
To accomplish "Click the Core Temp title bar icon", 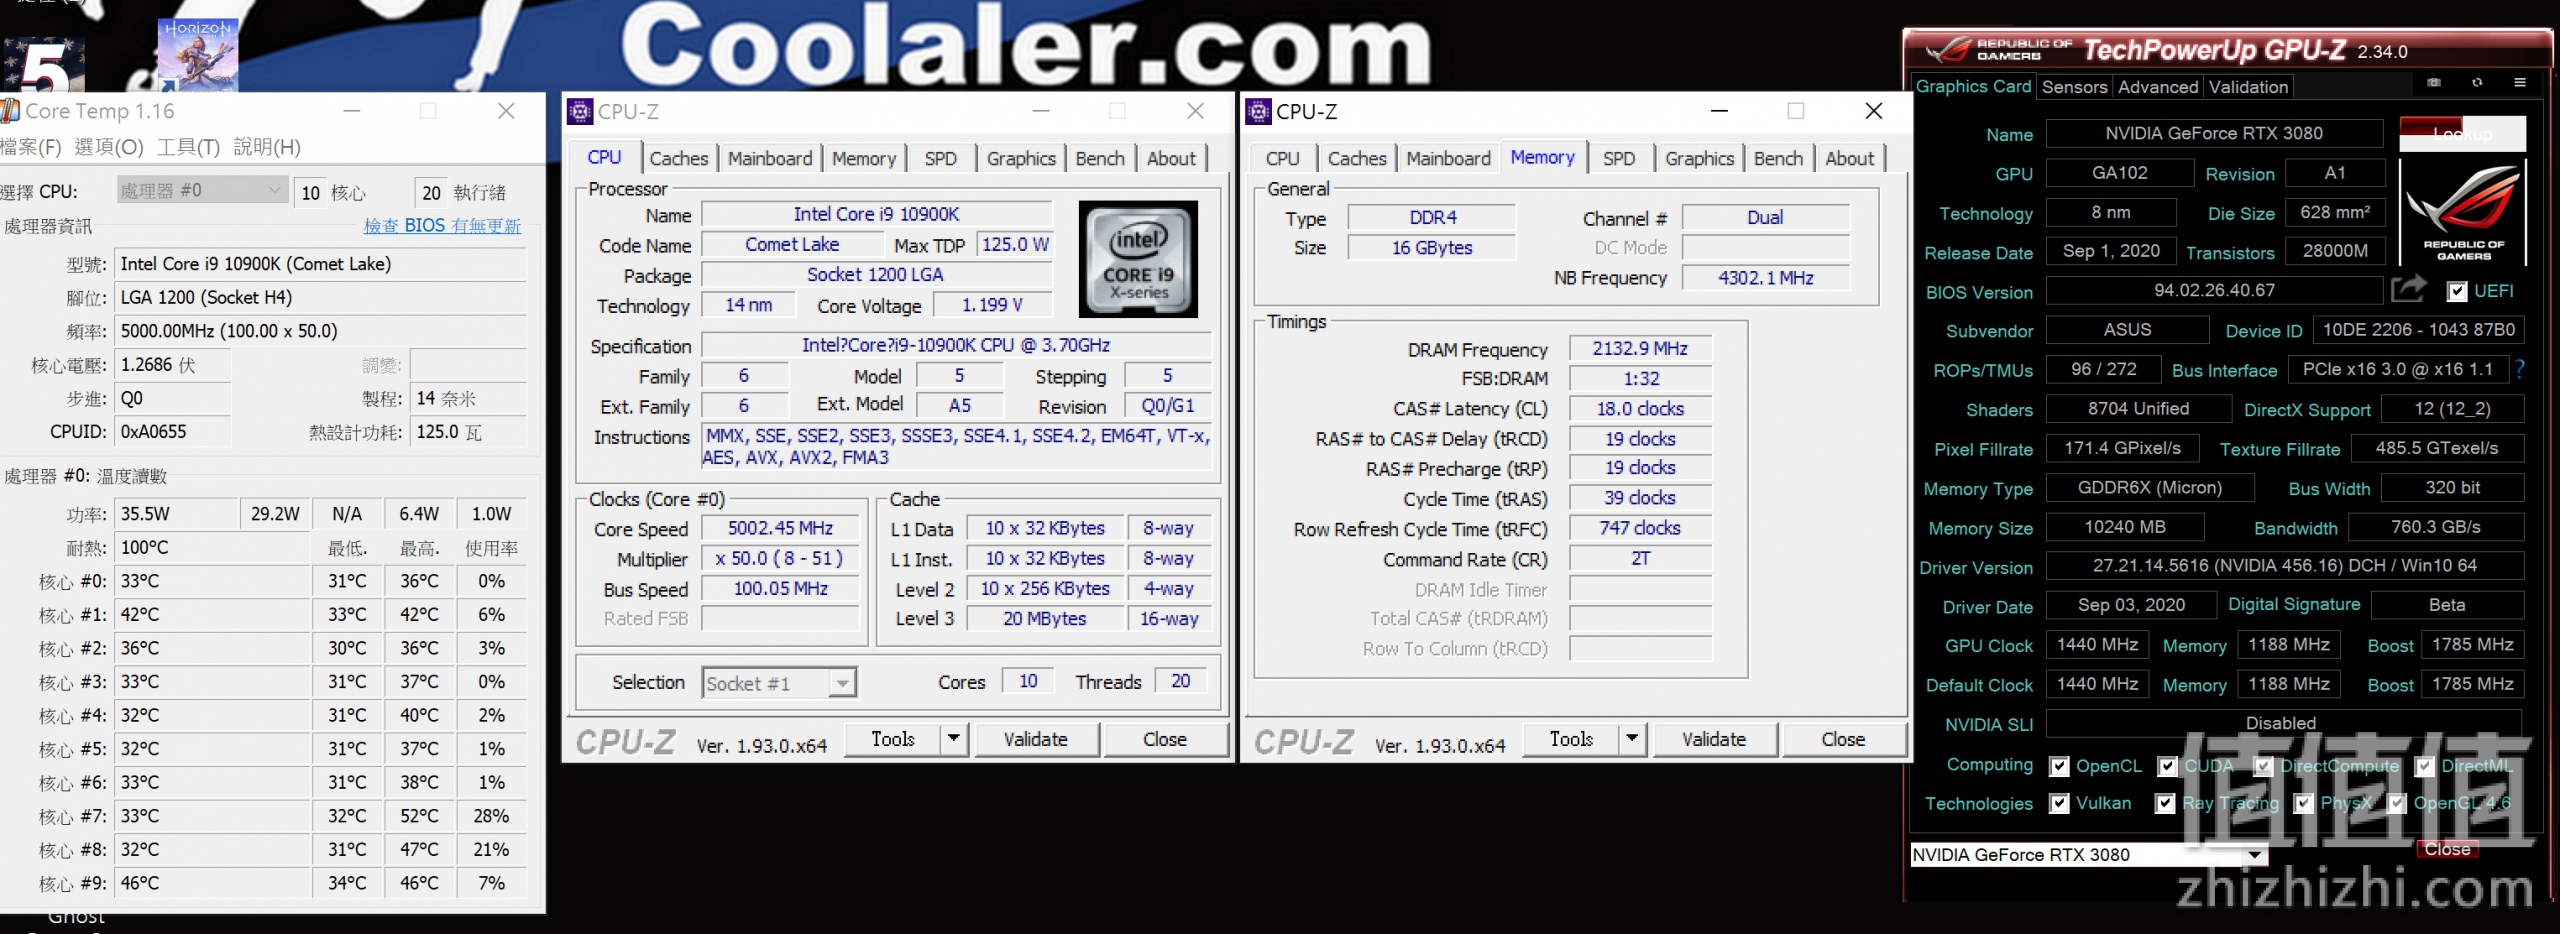I will pyautogui.click(x=10, y=110).
